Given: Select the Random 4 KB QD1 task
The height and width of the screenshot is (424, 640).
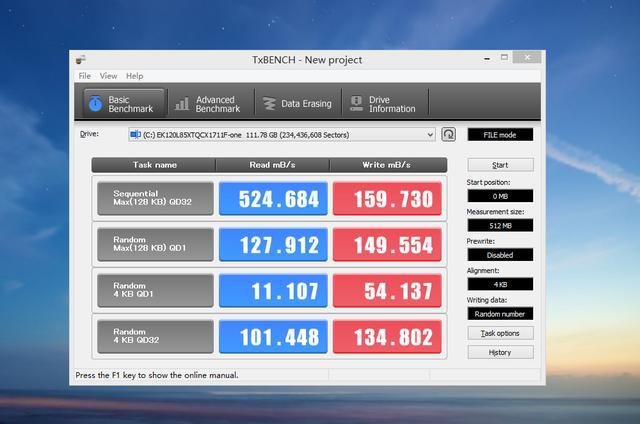Looking at the screenshot, I should pos(156,291).
